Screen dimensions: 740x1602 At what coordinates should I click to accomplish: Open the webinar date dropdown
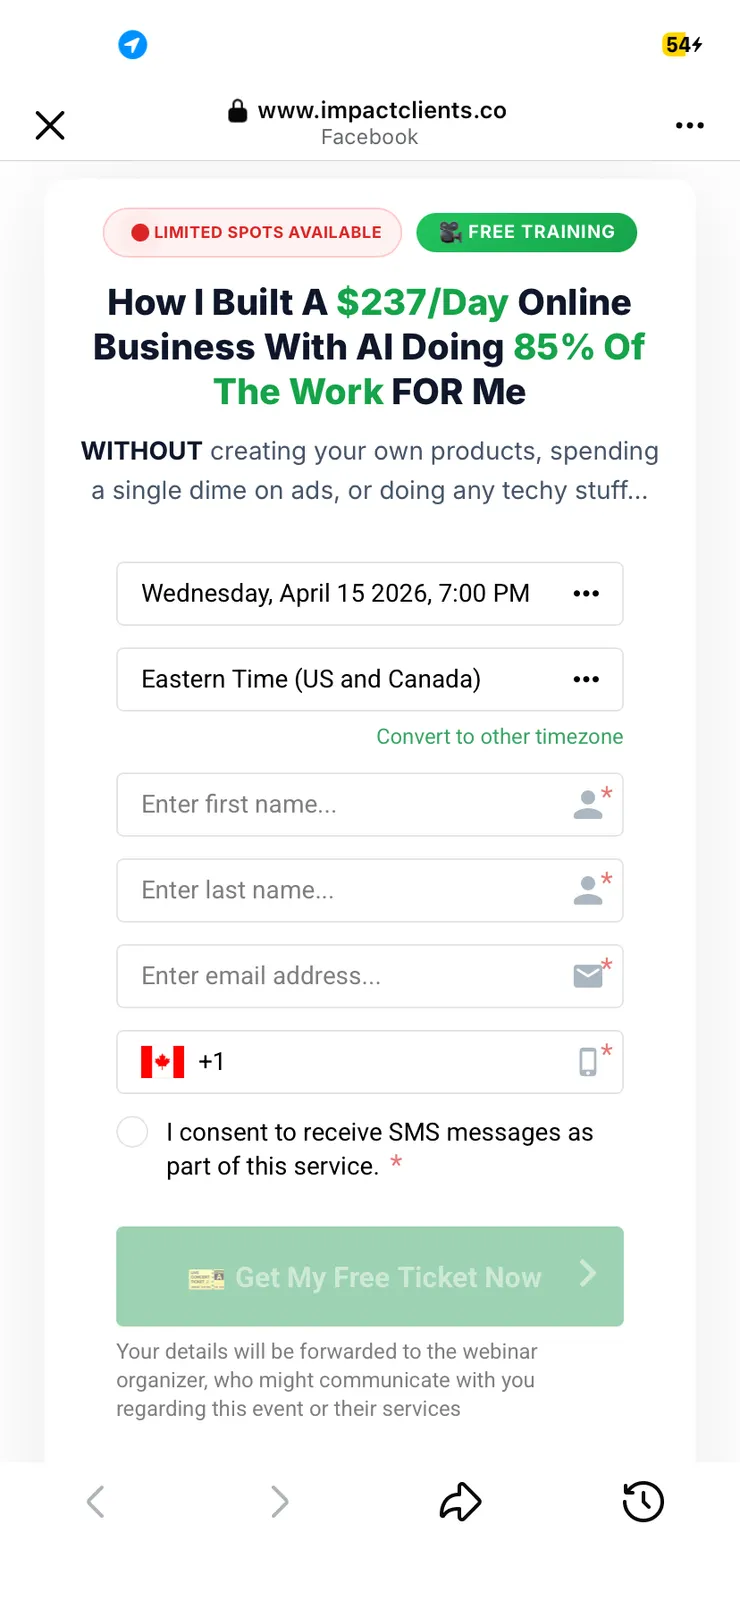tap(369, 594)
